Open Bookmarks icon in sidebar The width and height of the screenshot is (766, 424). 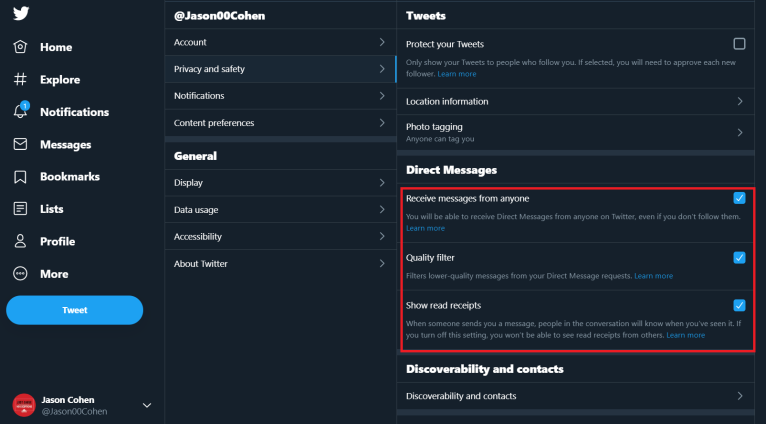tap(20, 177)
